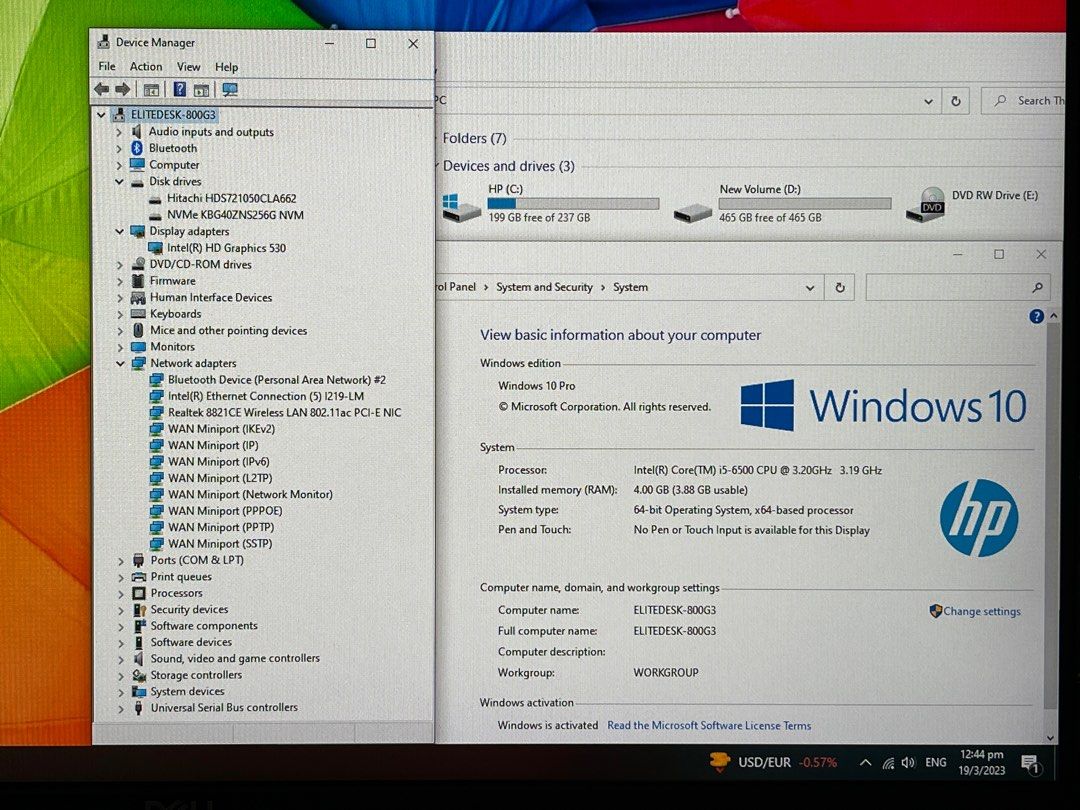Open Read the Microsoft Software License Terms link
This screenshot has height=810, width=1080.
pos(709,725)
